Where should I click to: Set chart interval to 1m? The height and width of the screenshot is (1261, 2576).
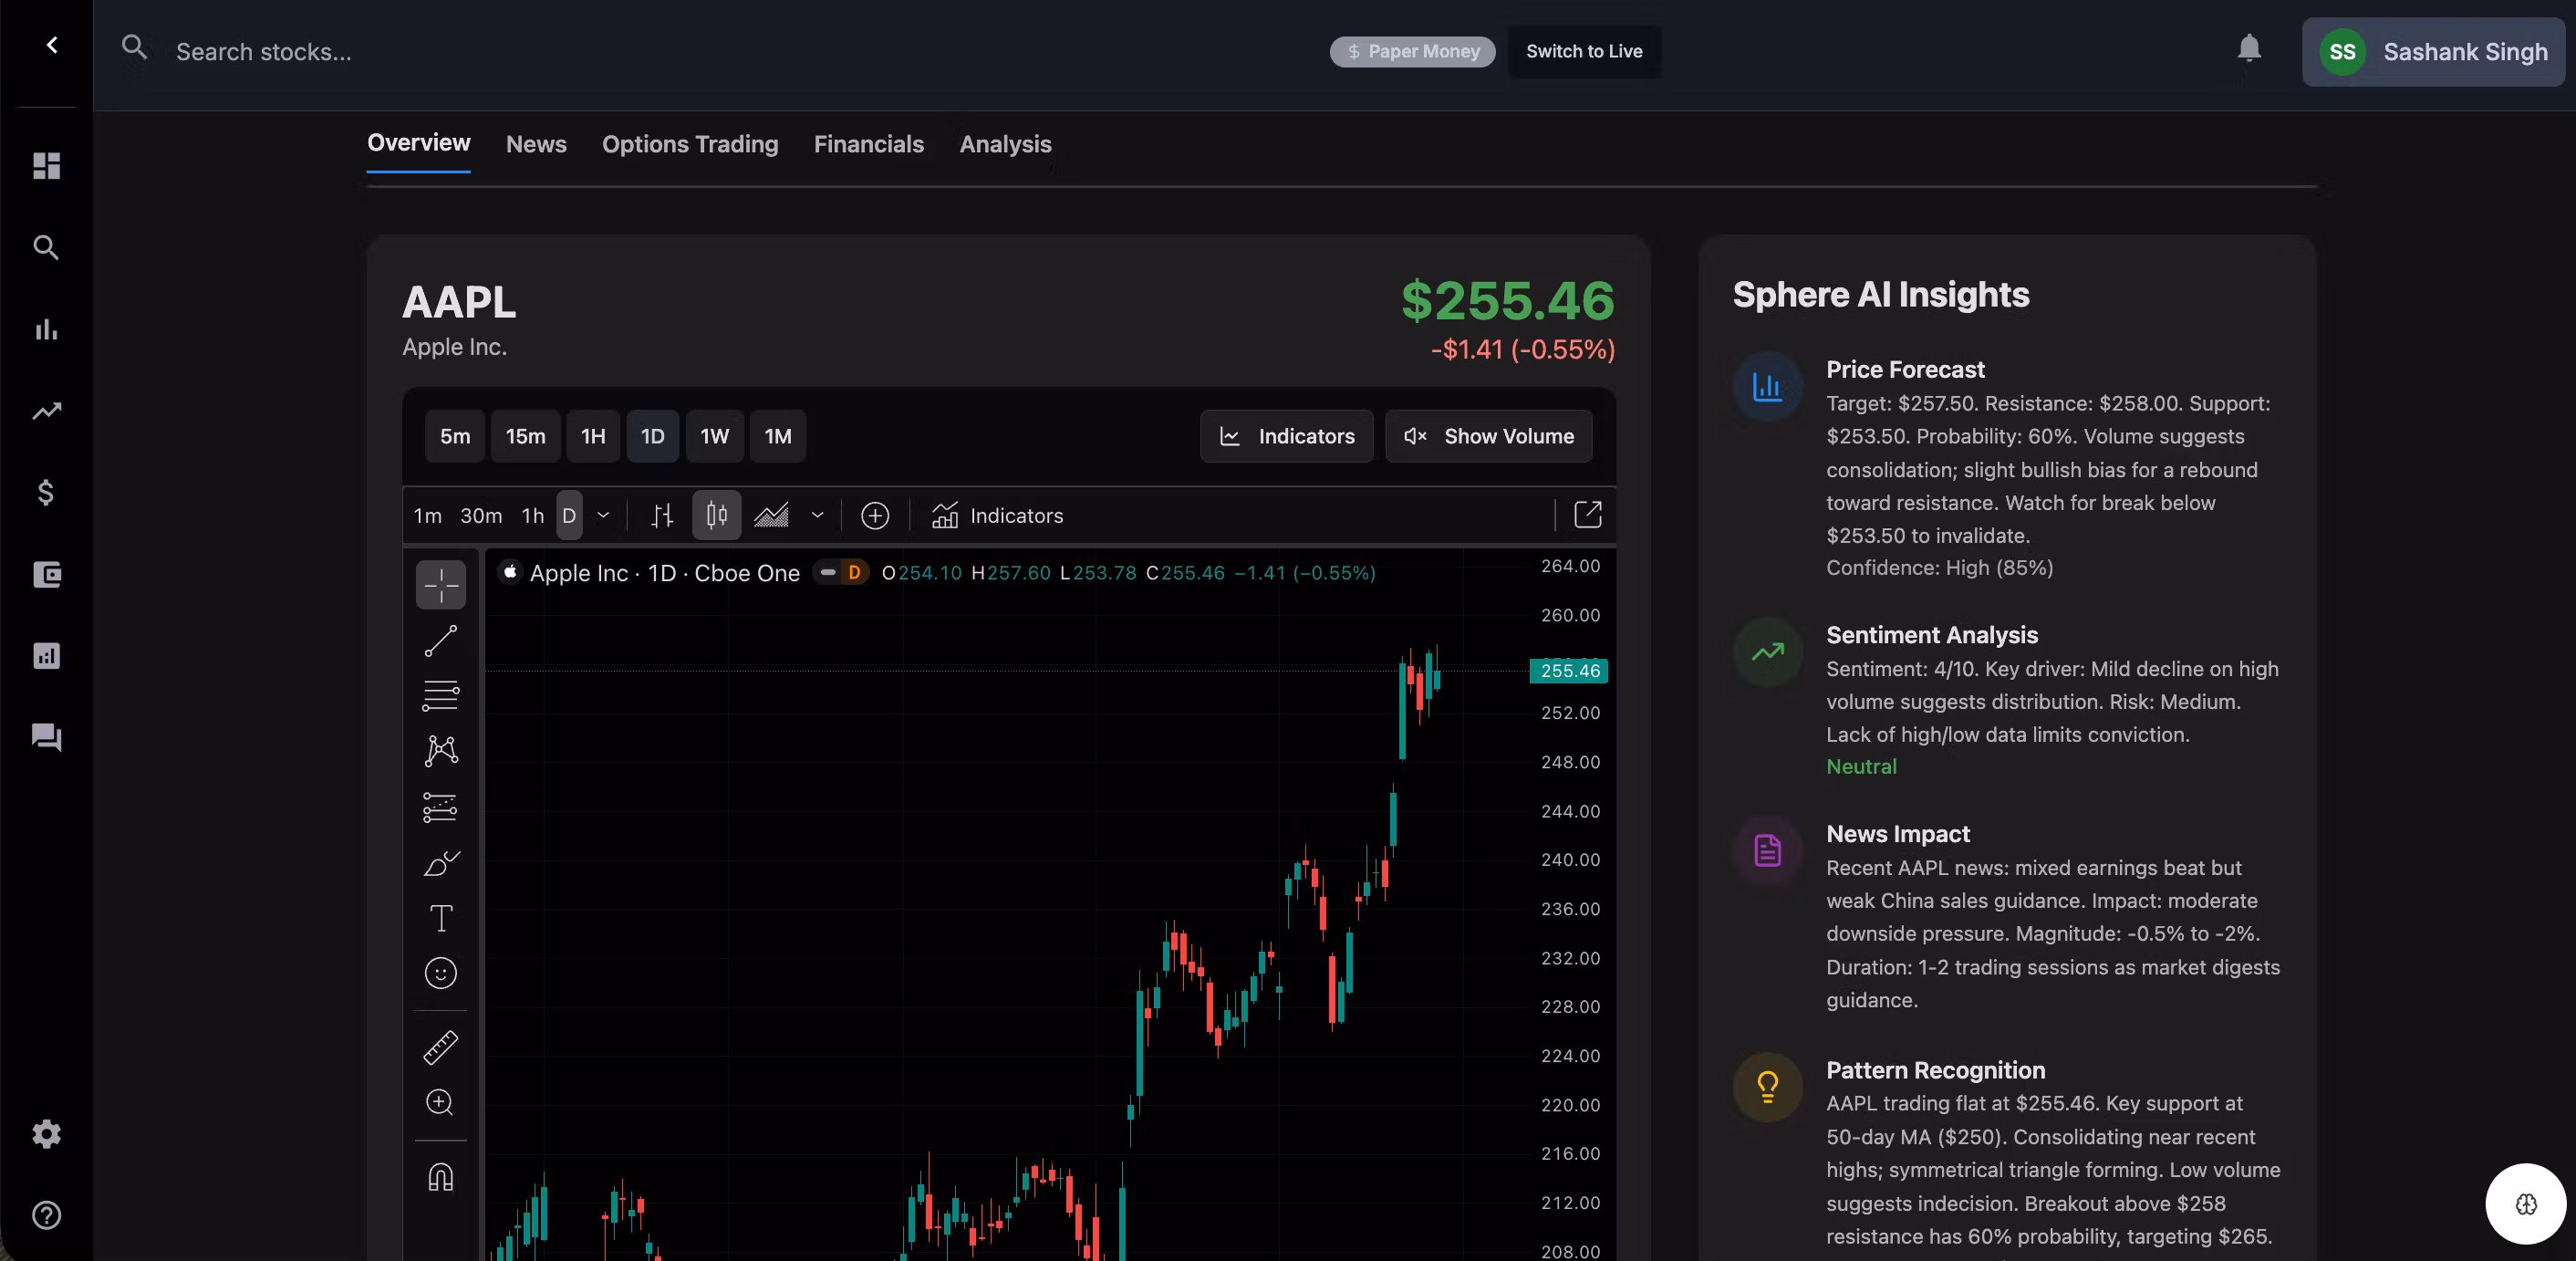pyautogui.click(x=428, y=516)
